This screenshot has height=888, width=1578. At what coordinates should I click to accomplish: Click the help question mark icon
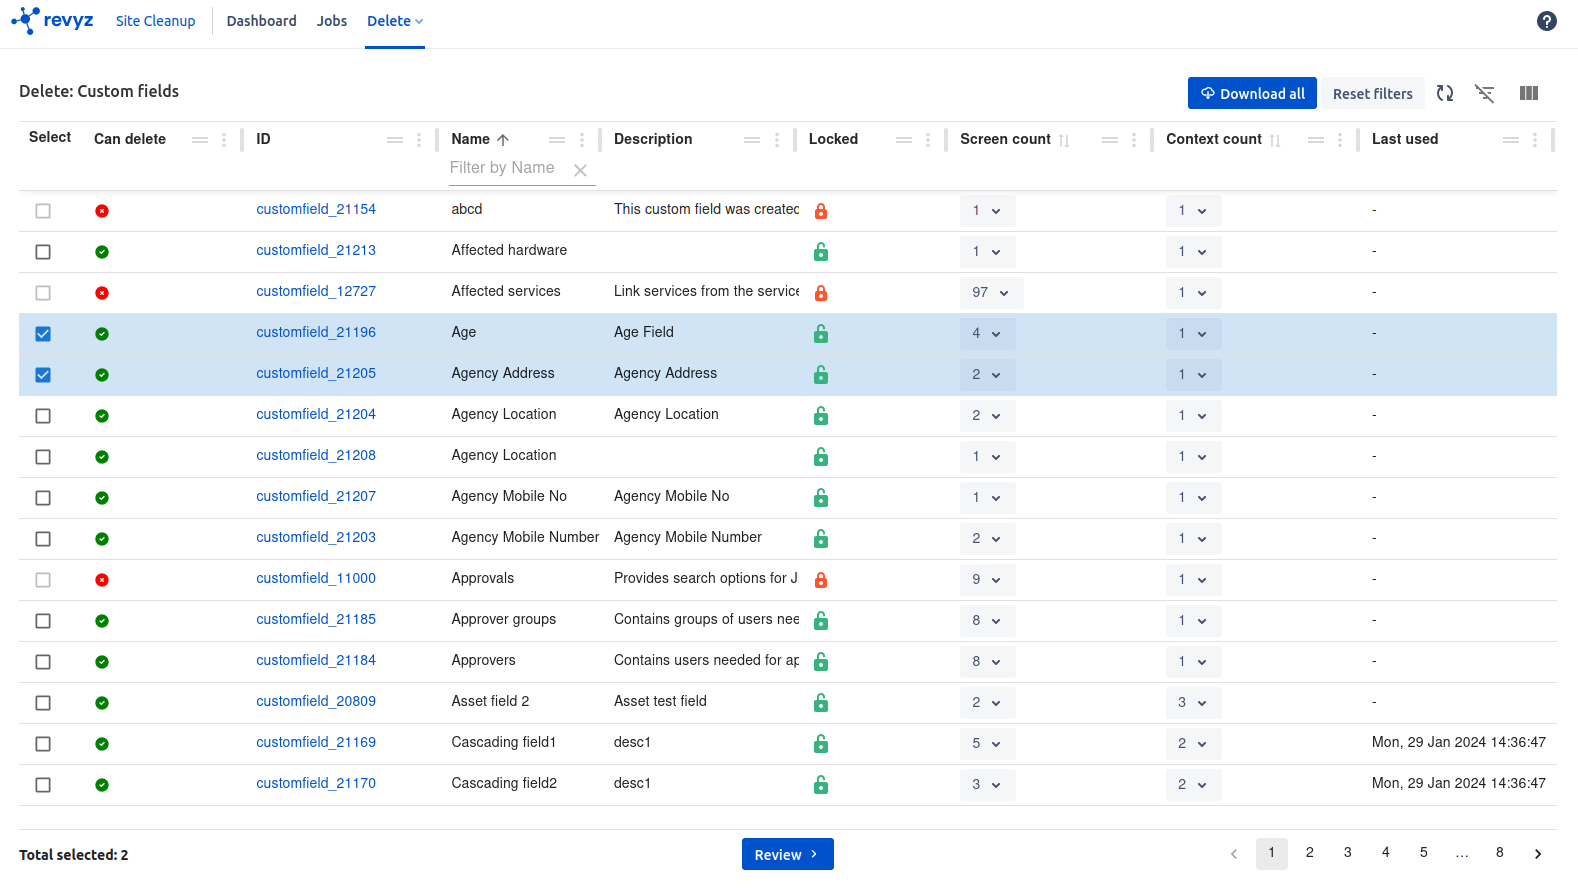[1546, 21]
